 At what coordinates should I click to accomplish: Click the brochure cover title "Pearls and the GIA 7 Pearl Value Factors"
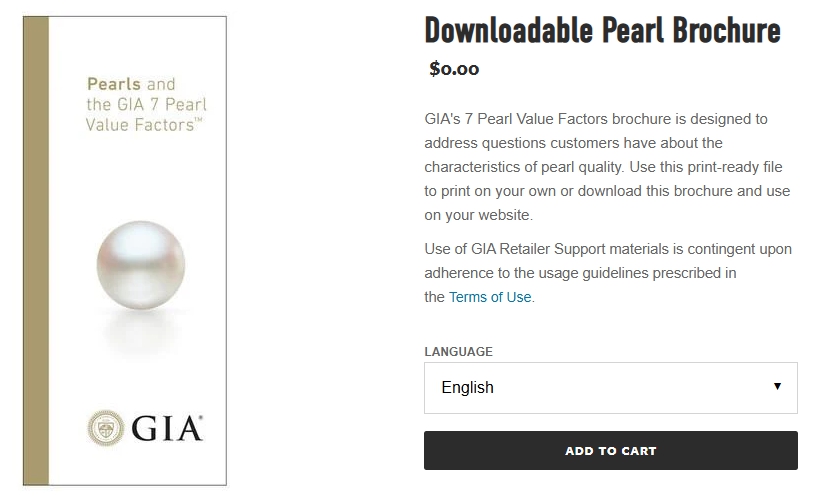(x=146, y=105)
